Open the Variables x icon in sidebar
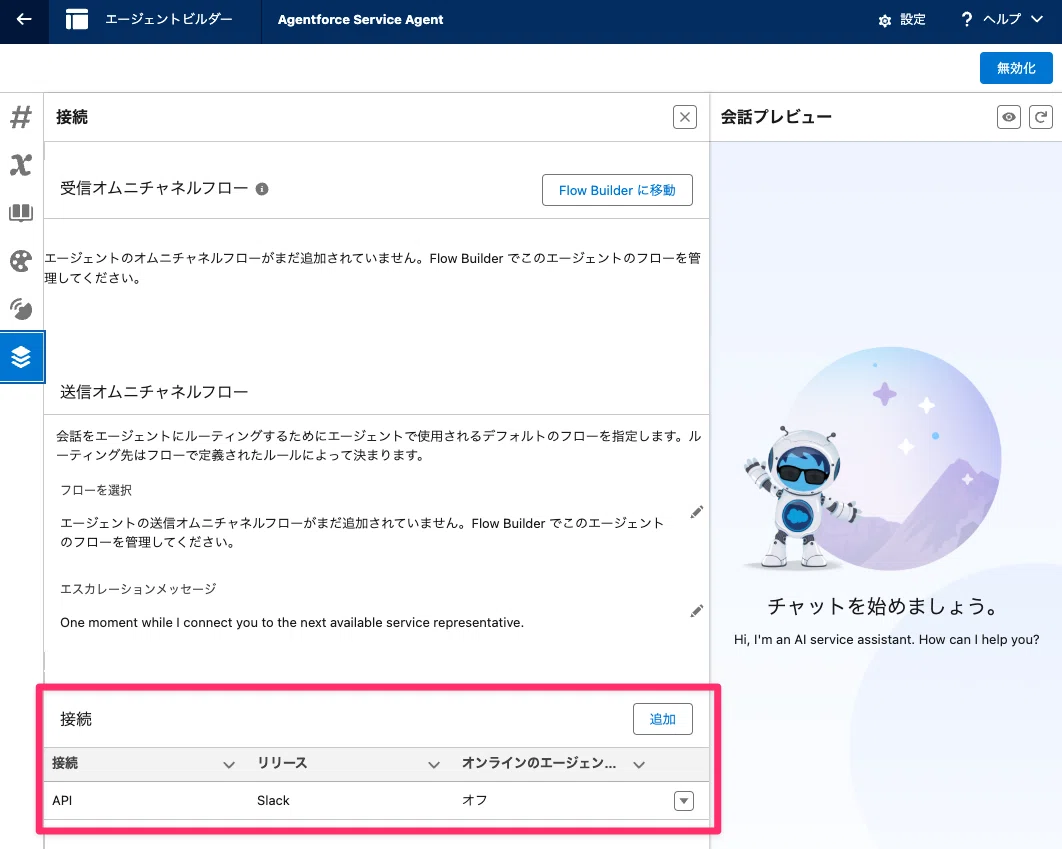1062x849 pixels. pos(21,165)
